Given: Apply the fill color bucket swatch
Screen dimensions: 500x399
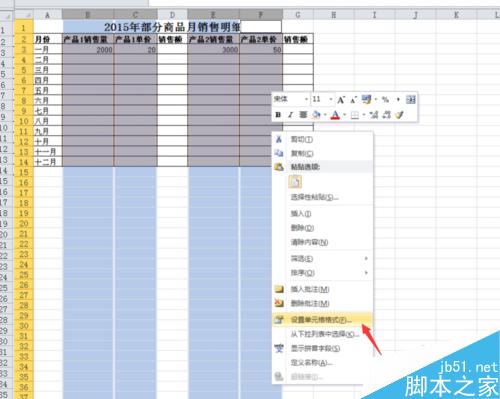Looking at the screenshot, I should pos(316,115).
